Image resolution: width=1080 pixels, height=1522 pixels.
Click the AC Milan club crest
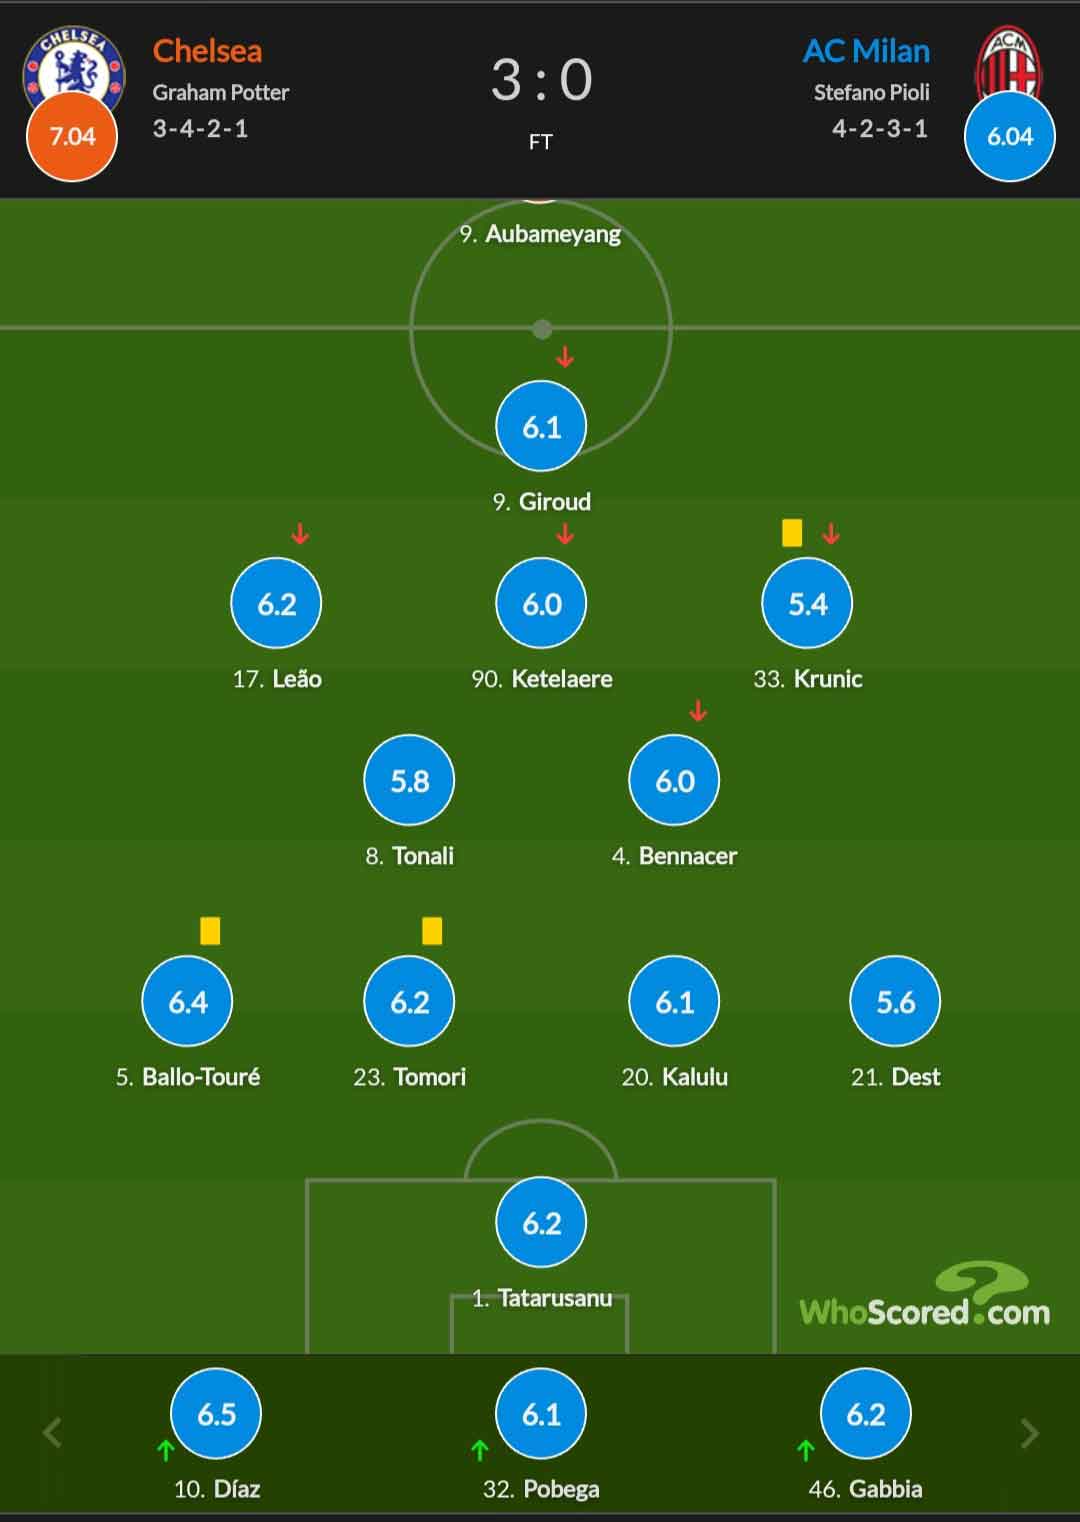tap(1008, 60)
